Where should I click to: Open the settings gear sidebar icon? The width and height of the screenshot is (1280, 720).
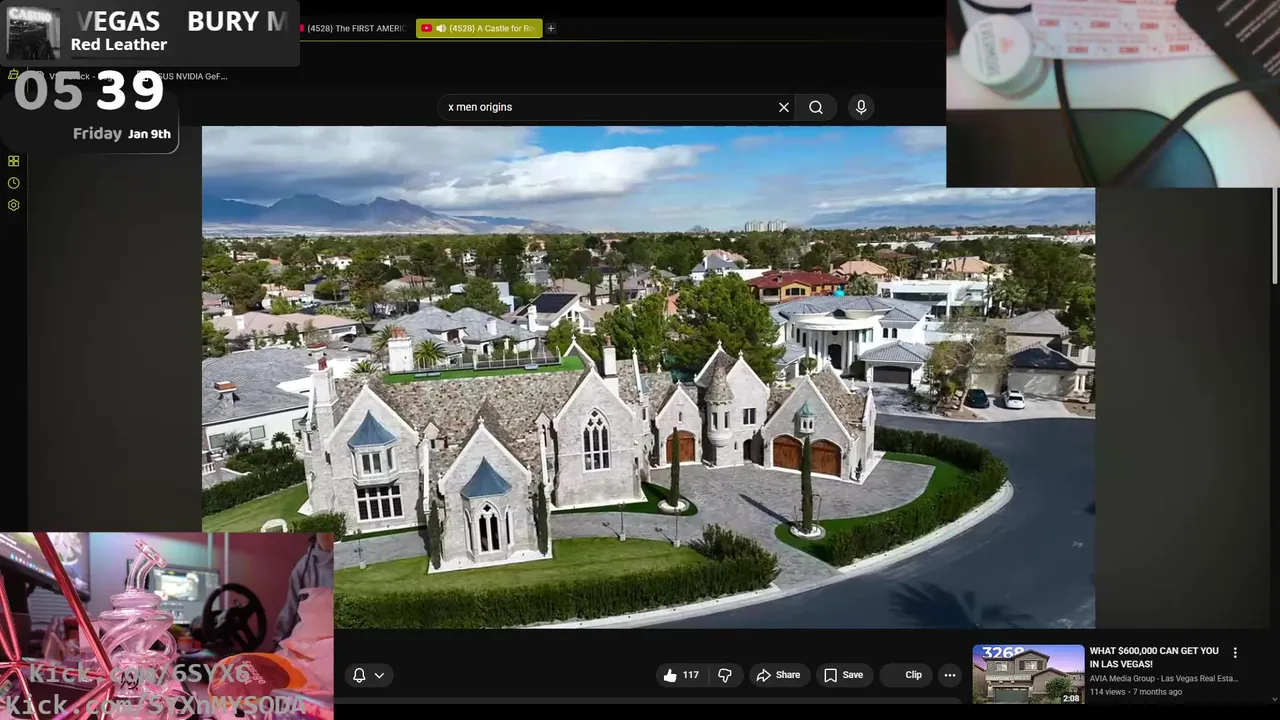coord(14,205)
